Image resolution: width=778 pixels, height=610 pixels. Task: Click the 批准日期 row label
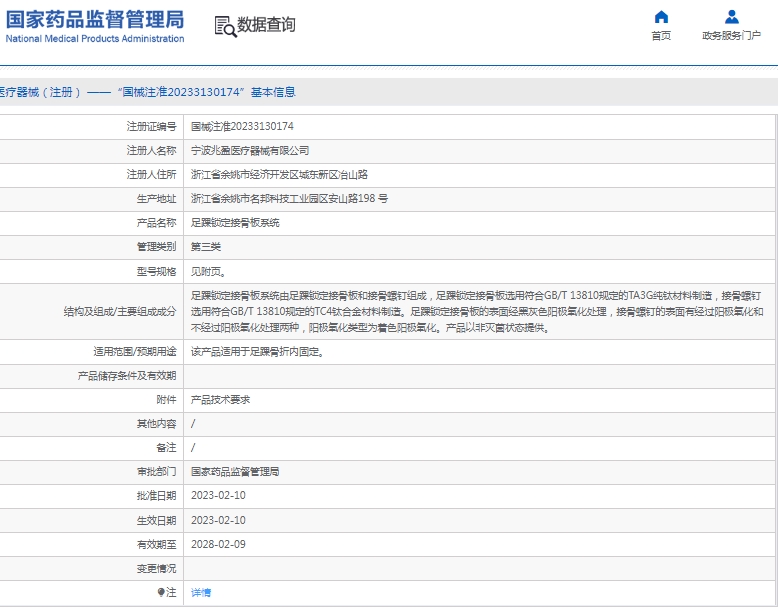click(x=156, y=496)
